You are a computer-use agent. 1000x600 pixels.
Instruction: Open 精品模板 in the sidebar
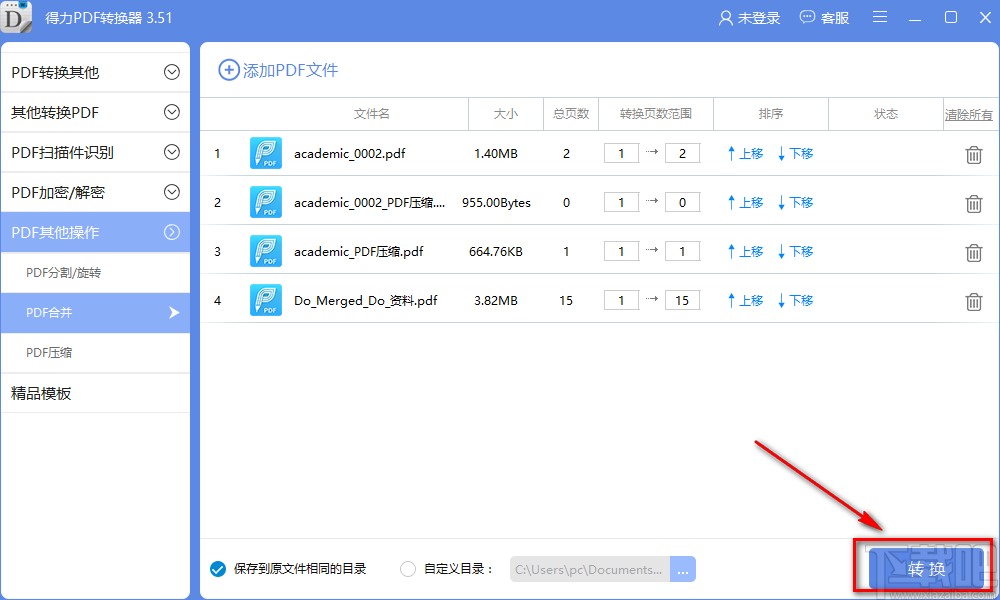point(96,393)
